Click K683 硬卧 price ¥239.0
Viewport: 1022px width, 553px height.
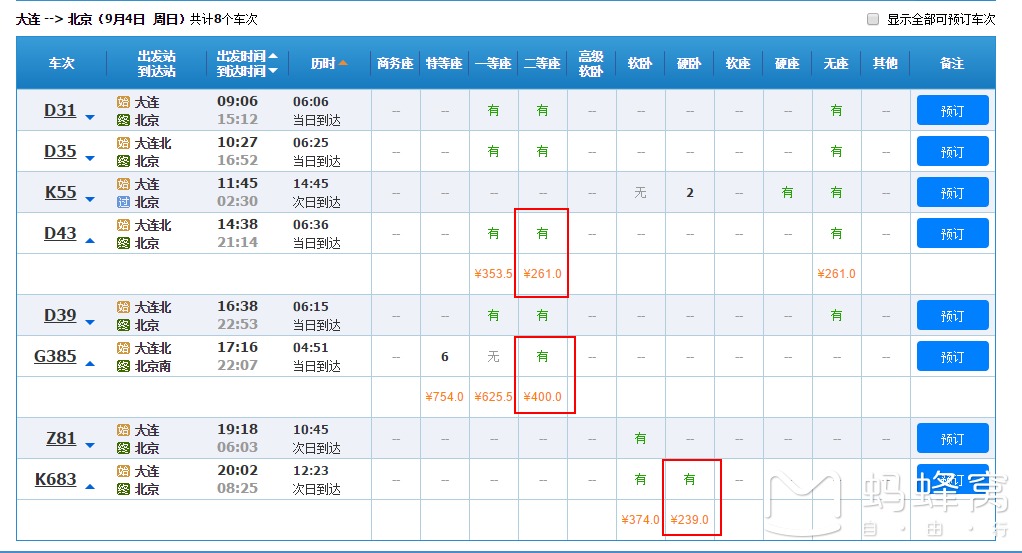(x=690, y=520)
